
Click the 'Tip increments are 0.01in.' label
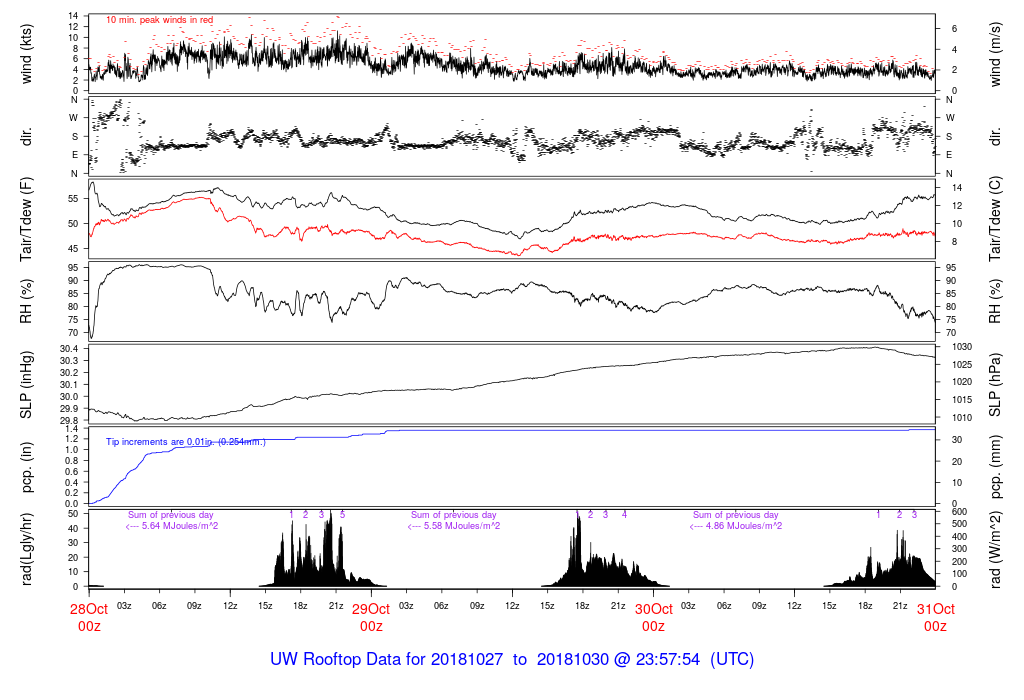(161, 442)
